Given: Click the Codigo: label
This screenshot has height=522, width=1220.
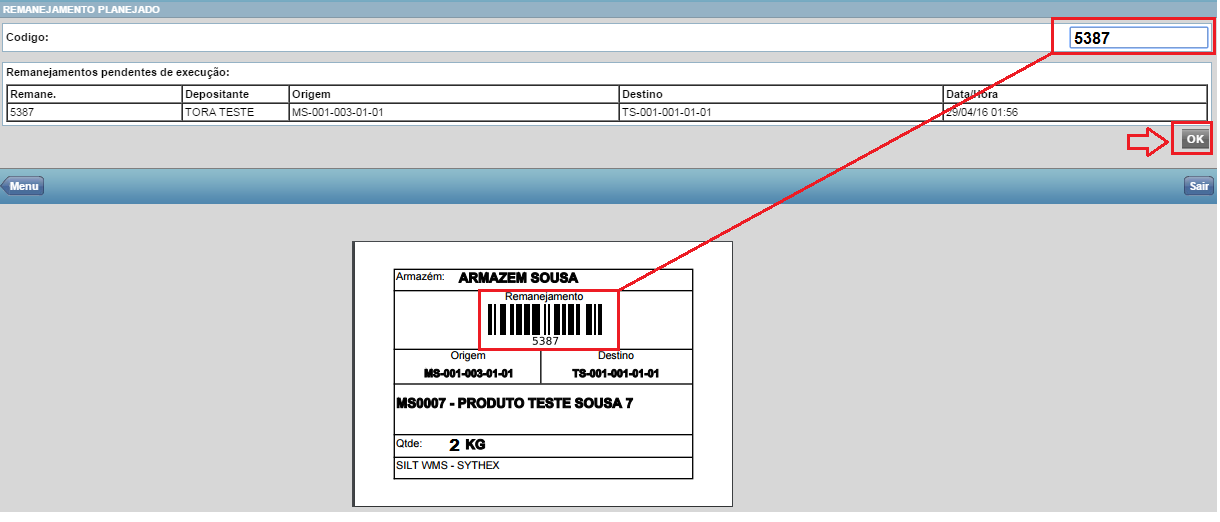Looking at the screenshot, I should [27, 37].
